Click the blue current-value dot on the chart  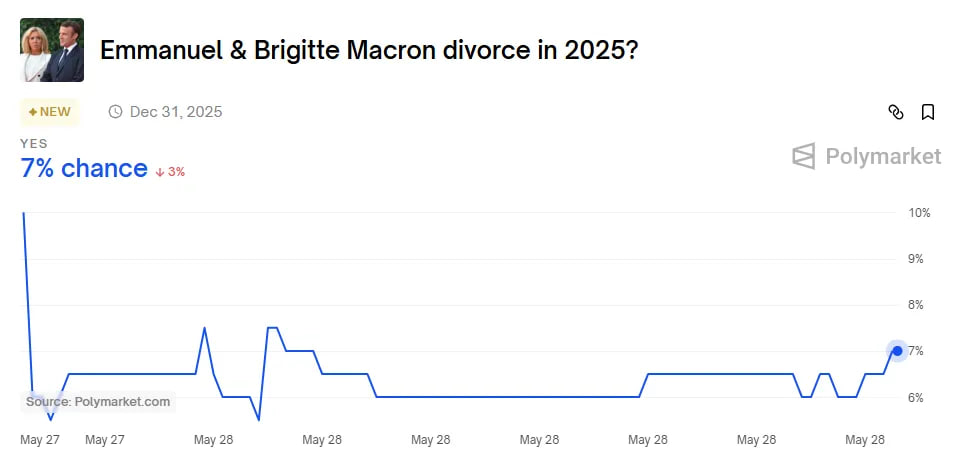tap(897, 351)
